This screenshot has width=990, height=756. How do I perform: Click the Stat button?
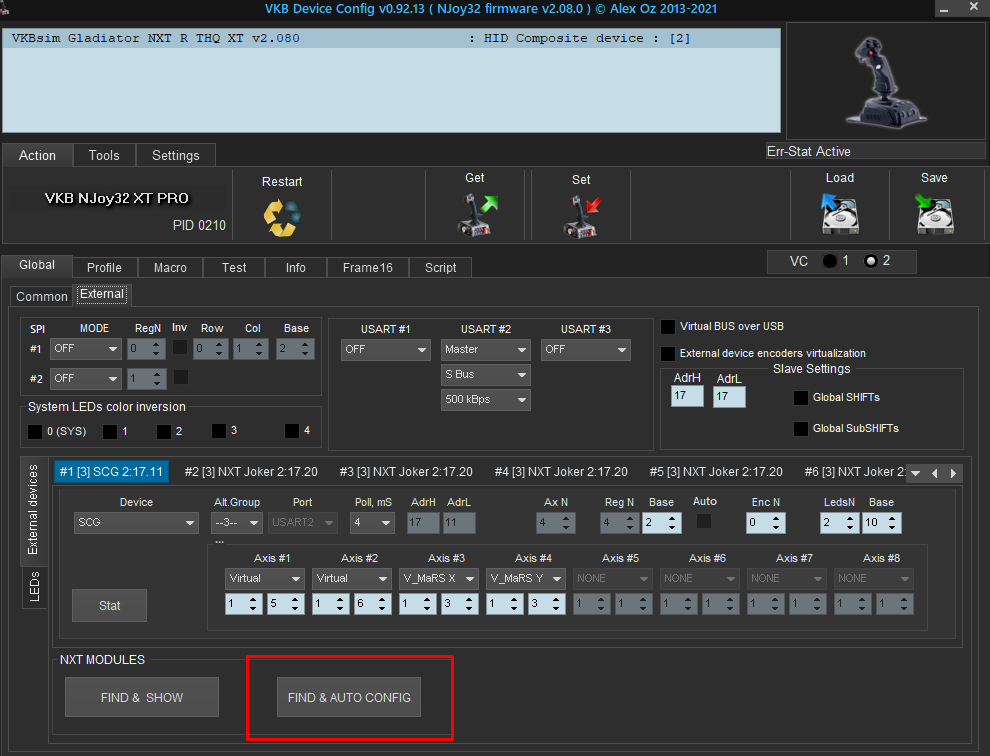click(x=109, y=605)
